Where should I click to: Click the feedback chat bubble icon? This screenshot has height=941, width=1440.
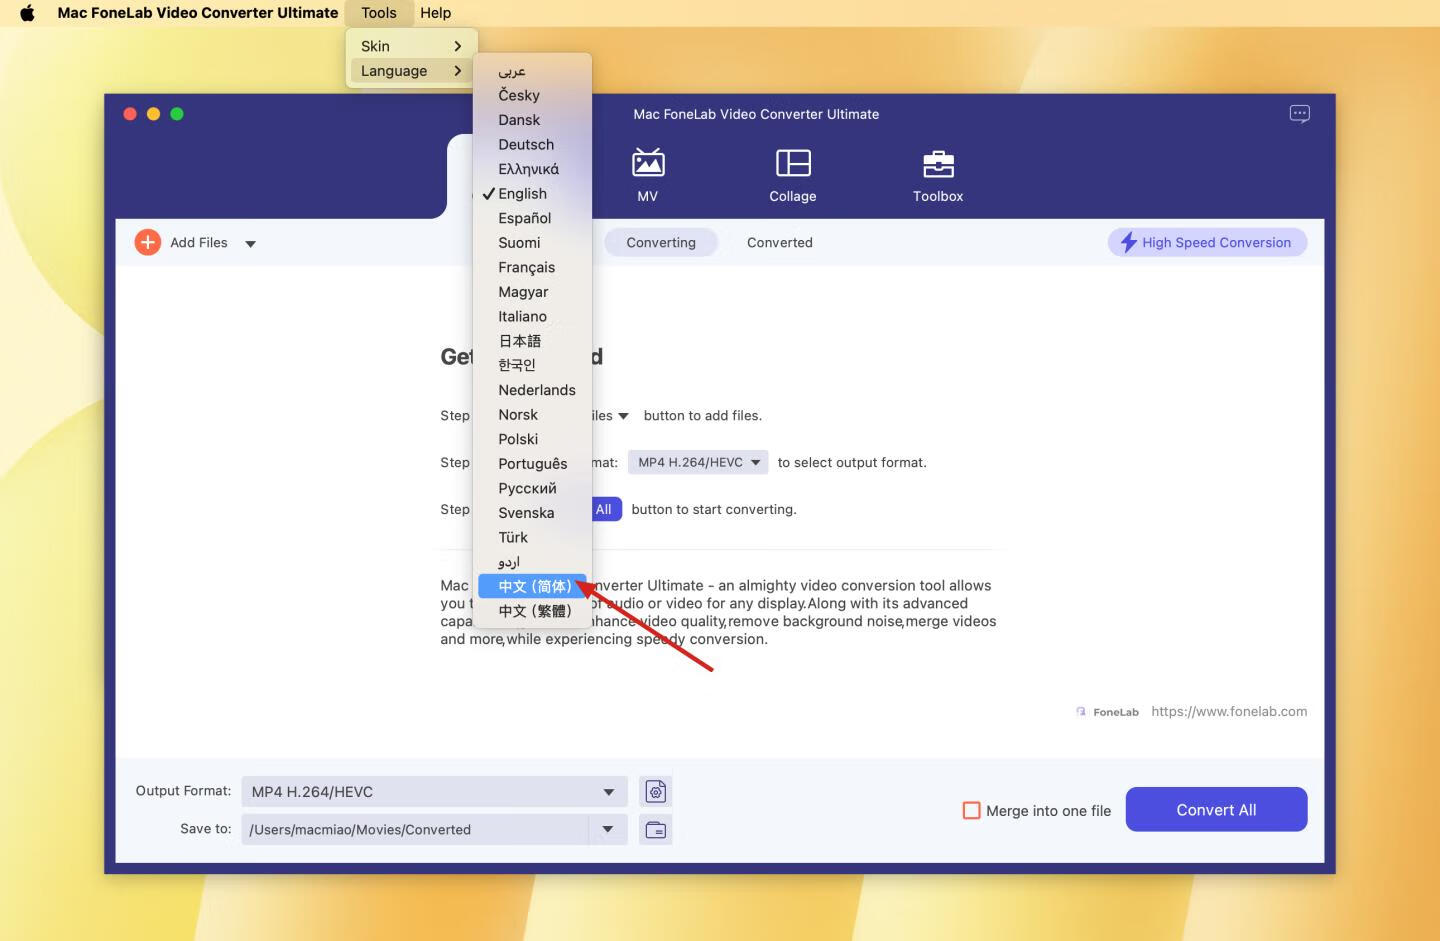(x=1299, y=114)
